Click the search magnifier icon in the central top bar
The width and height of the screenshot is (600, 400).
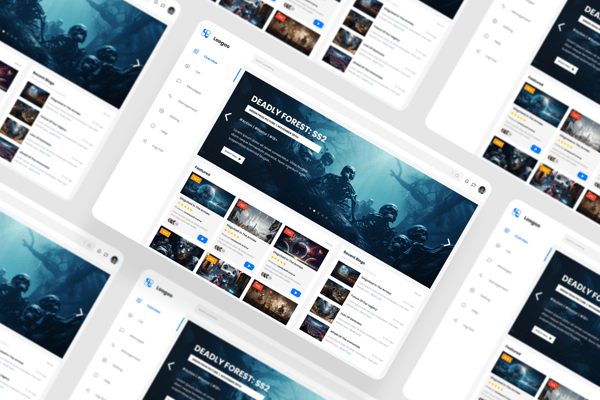pyautogui.click(x=456, y=175)
